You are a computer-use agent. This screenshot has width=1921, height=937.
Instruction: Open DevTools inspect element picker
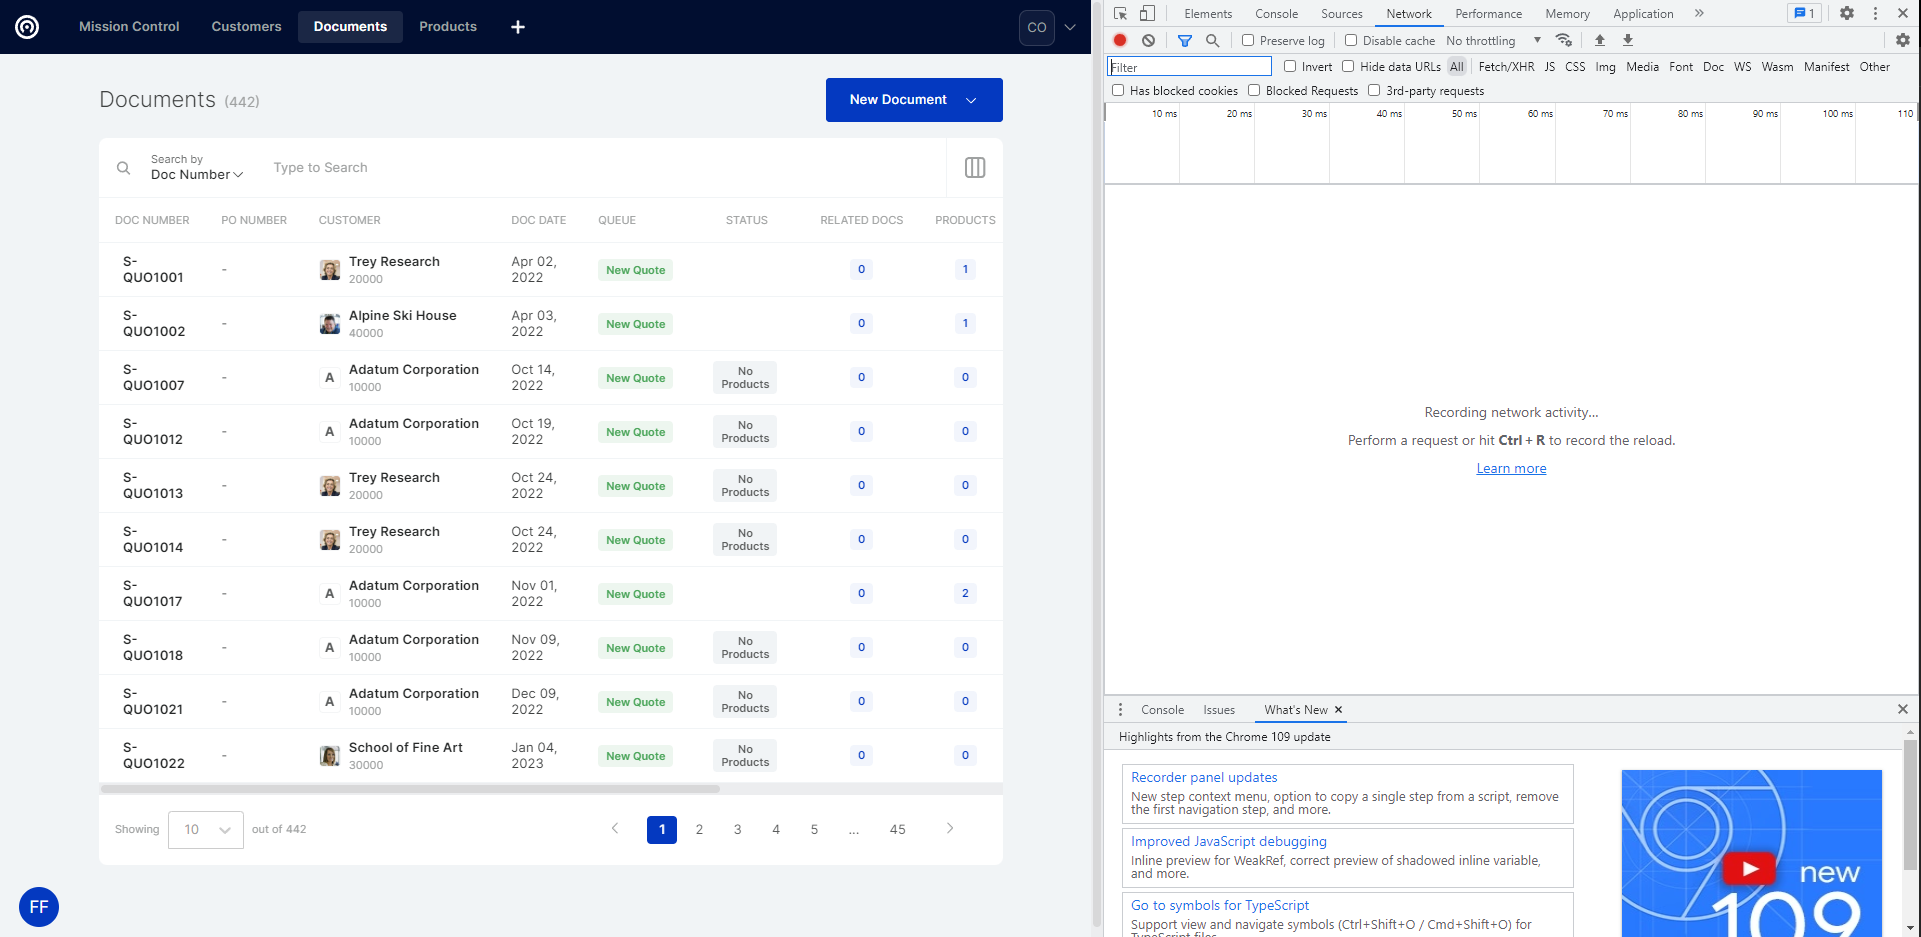click(x=1120, y=14)
